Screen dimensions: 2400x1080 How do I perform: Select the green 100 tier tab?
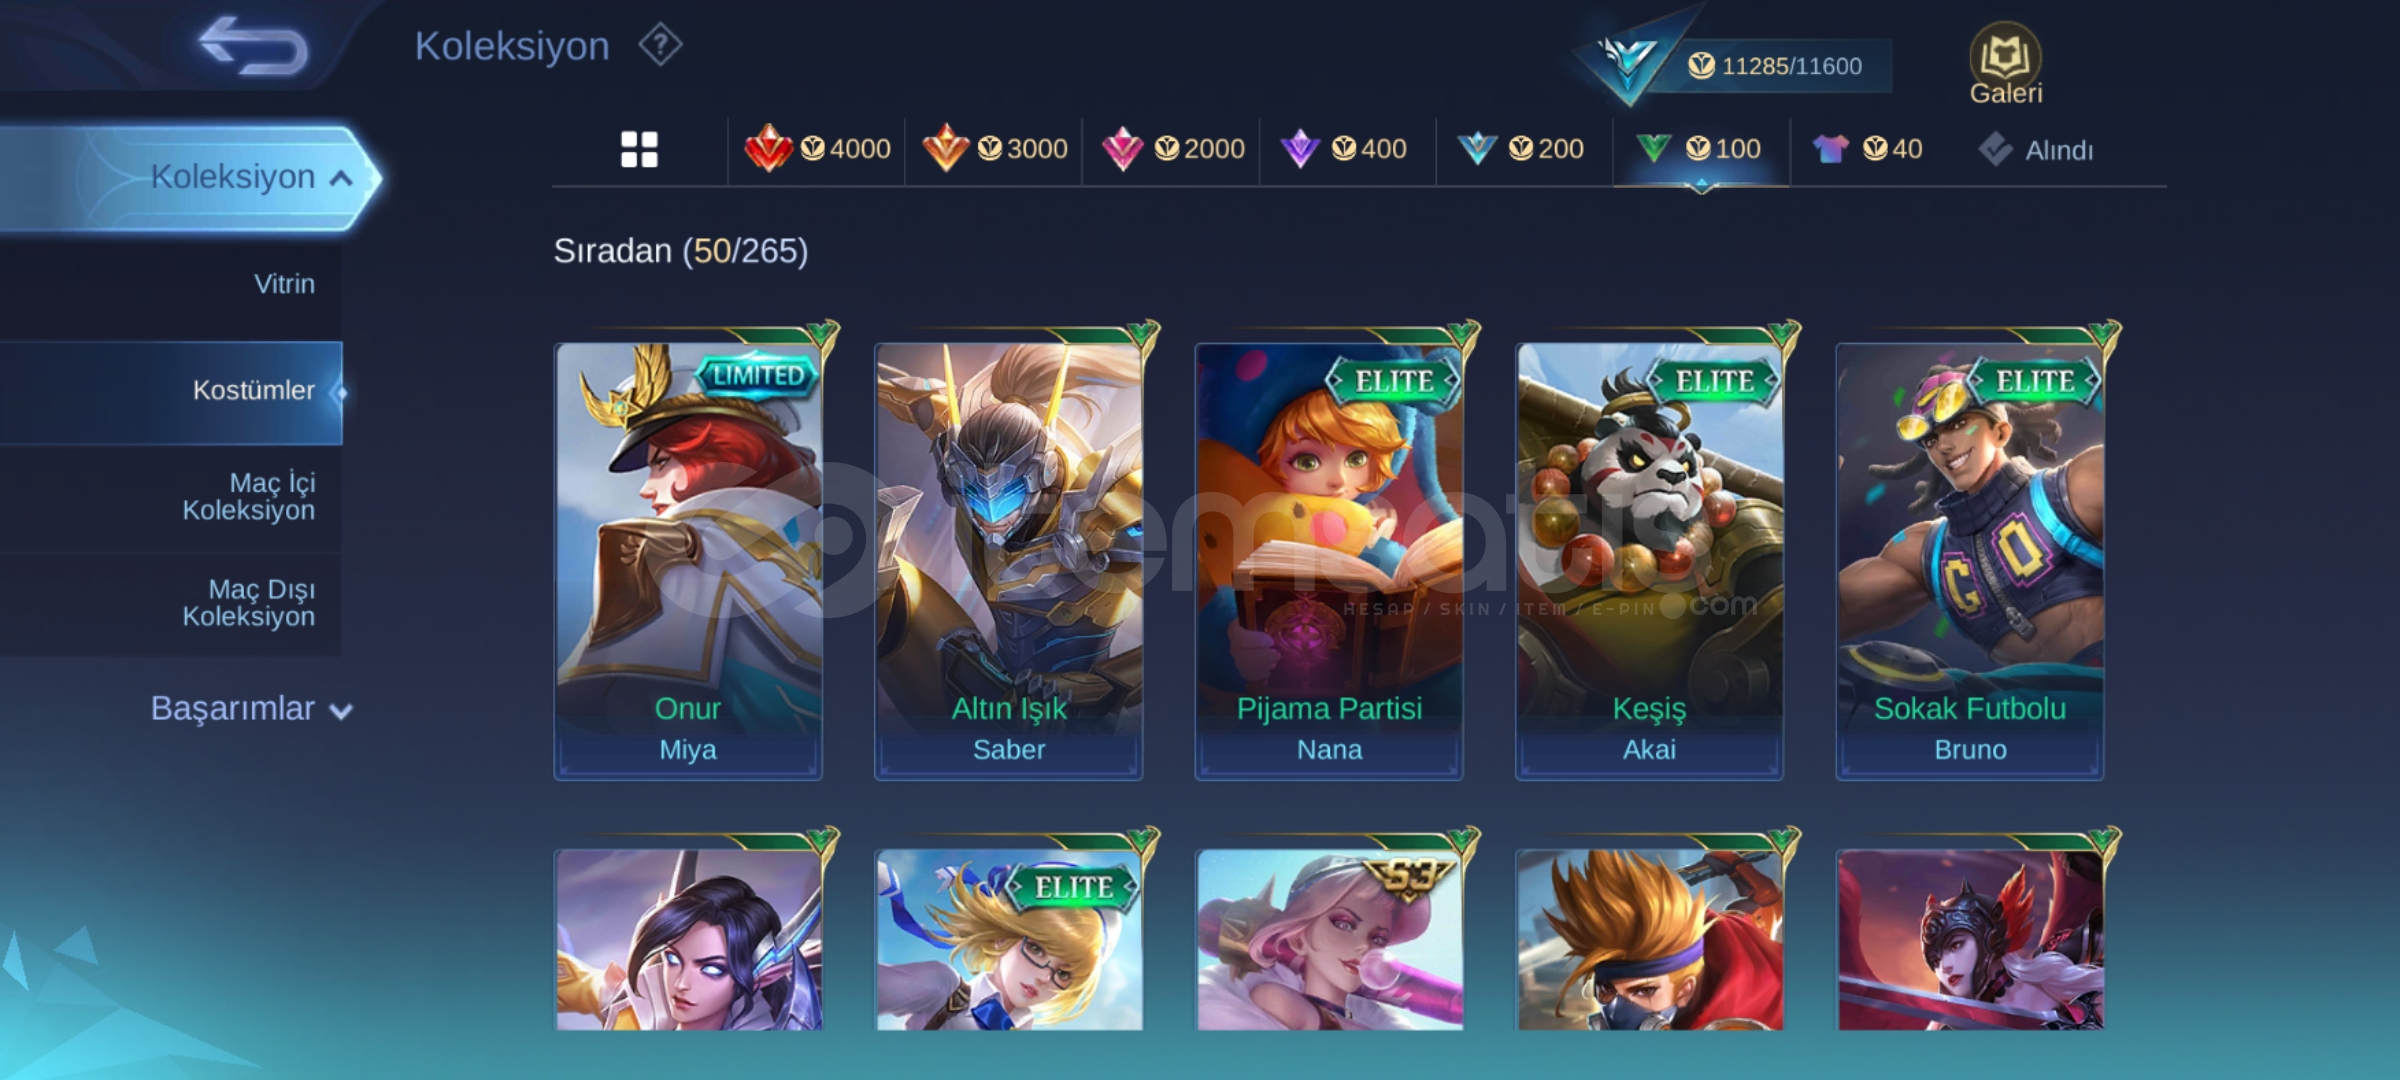[1698, 149]
